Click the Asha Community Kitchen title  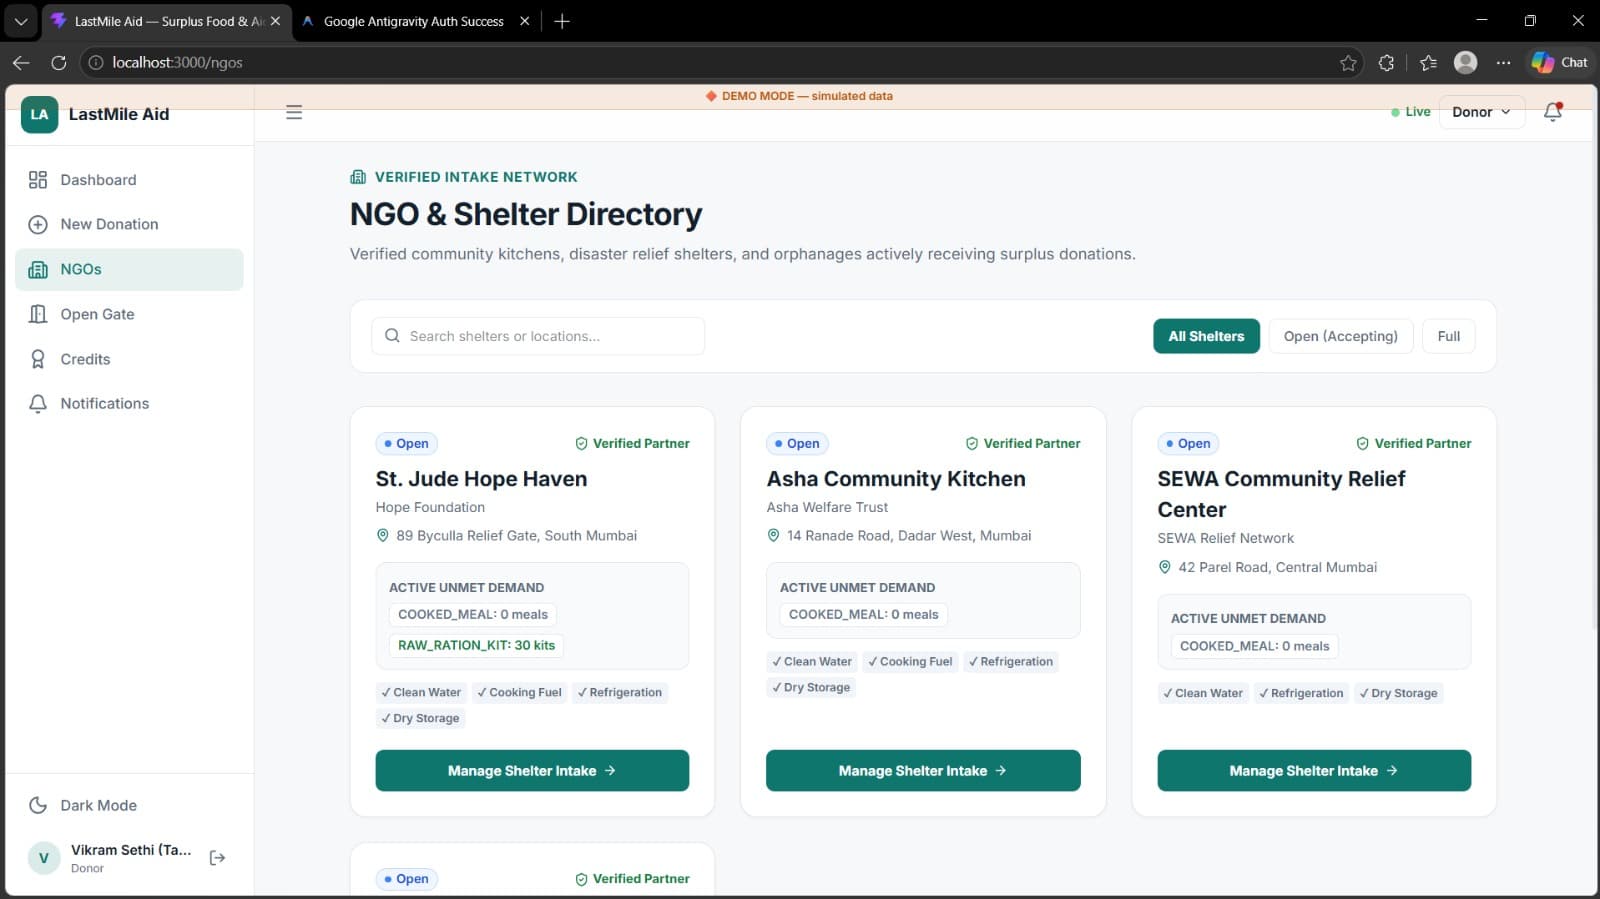[896, 479]
